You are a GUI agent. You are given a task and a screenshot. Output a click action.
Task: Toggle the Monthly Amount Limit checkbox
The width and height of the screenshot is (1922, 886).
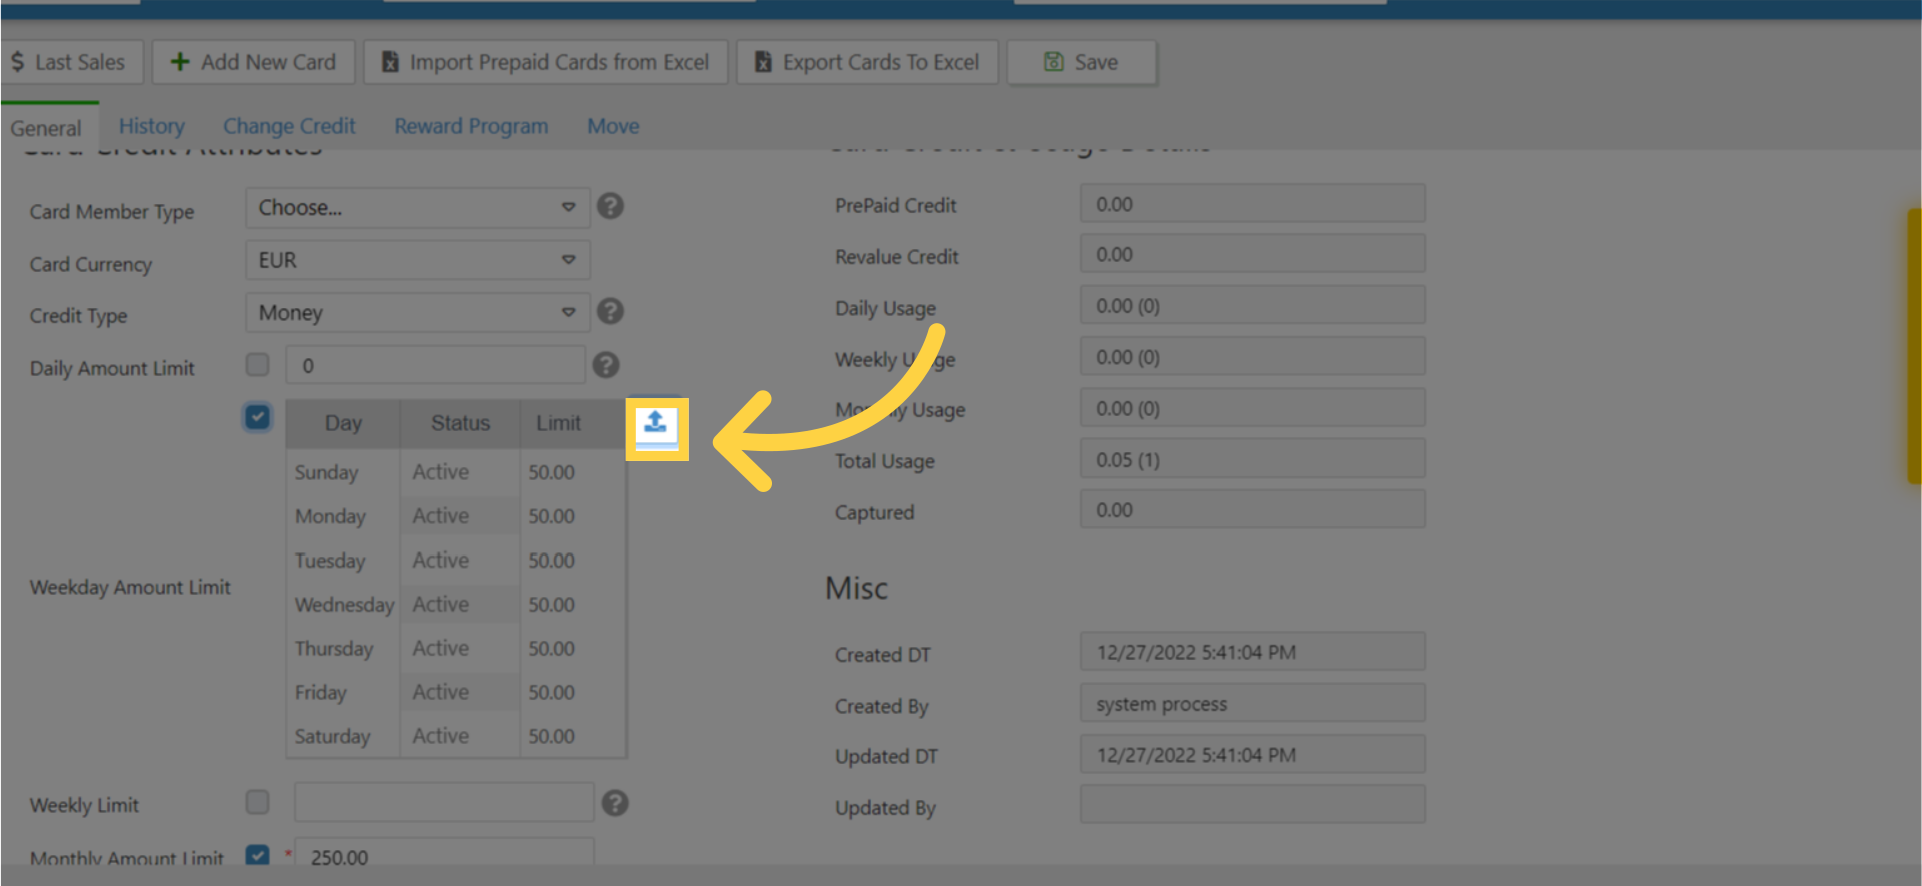[258, 856]
